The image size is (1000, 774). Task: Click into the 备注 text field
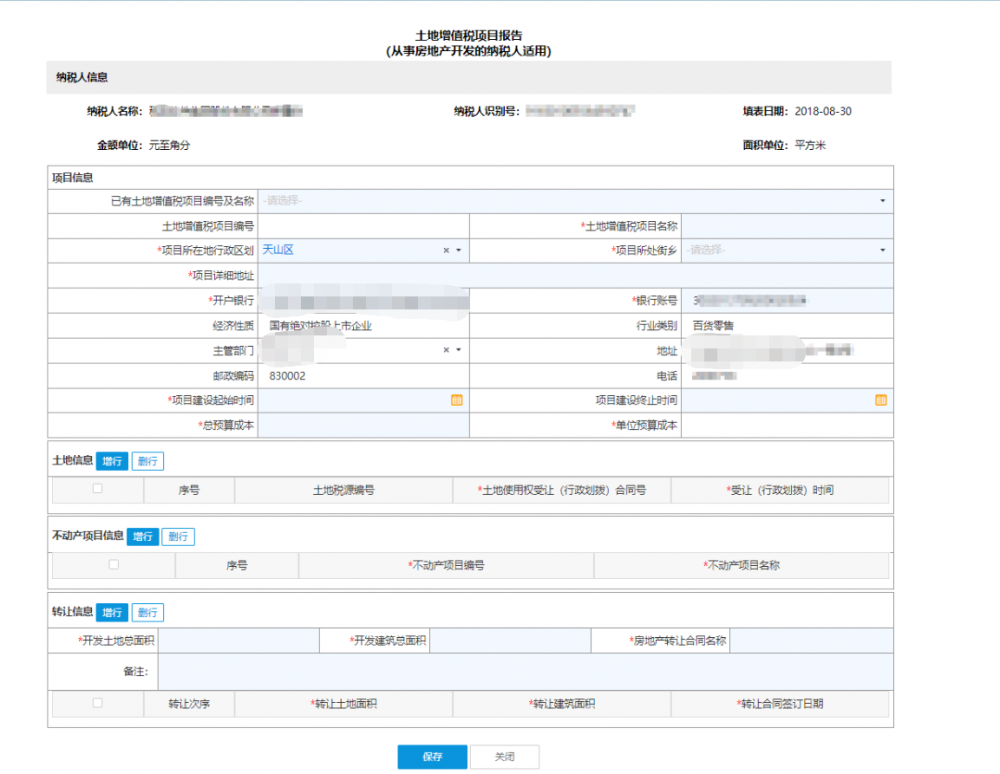(525, 672)
